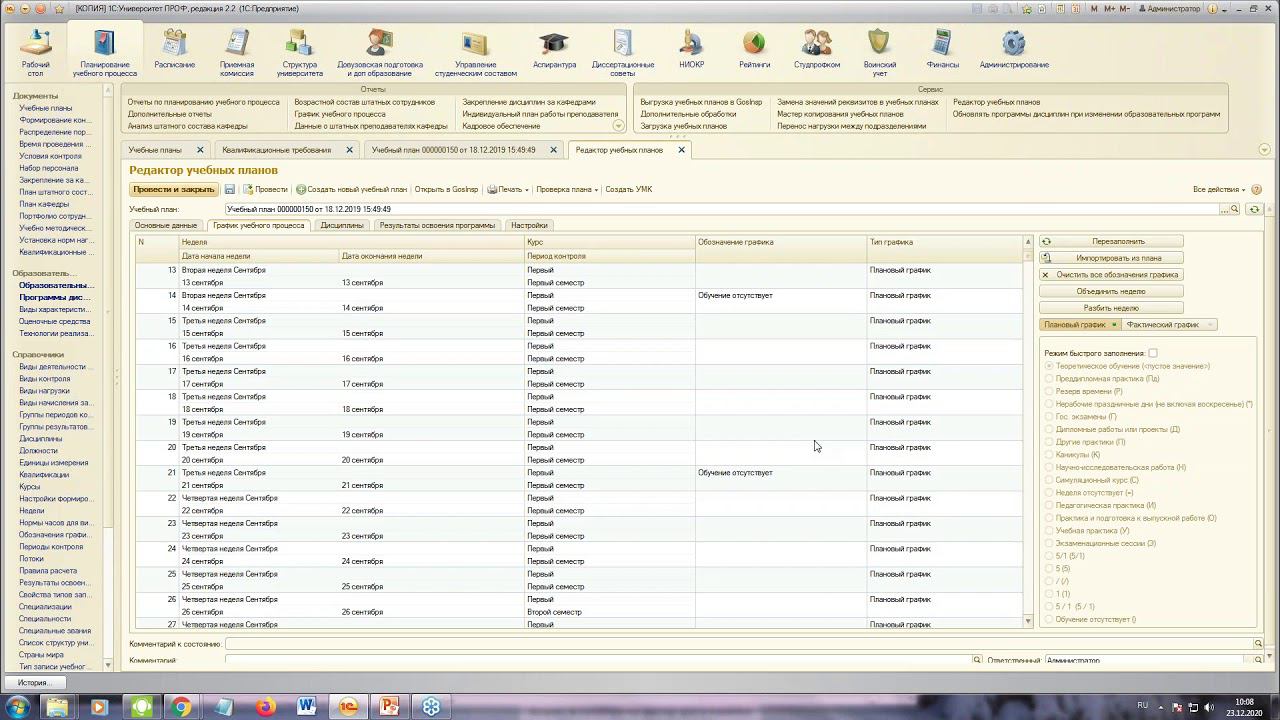Open Firefox from the taskbar

(x=265, y=707)
